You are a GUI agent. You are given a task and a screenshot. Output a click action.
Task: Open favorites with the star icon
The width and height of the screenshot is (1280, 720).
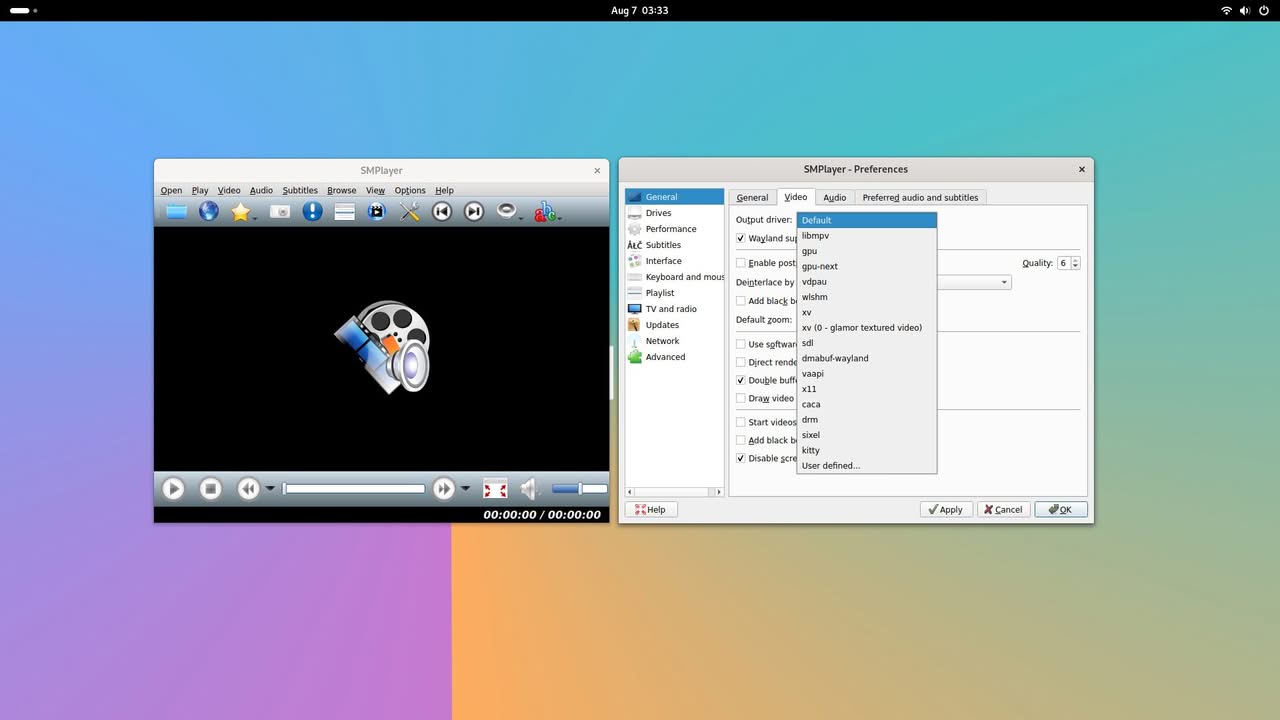tap(240, 211)
